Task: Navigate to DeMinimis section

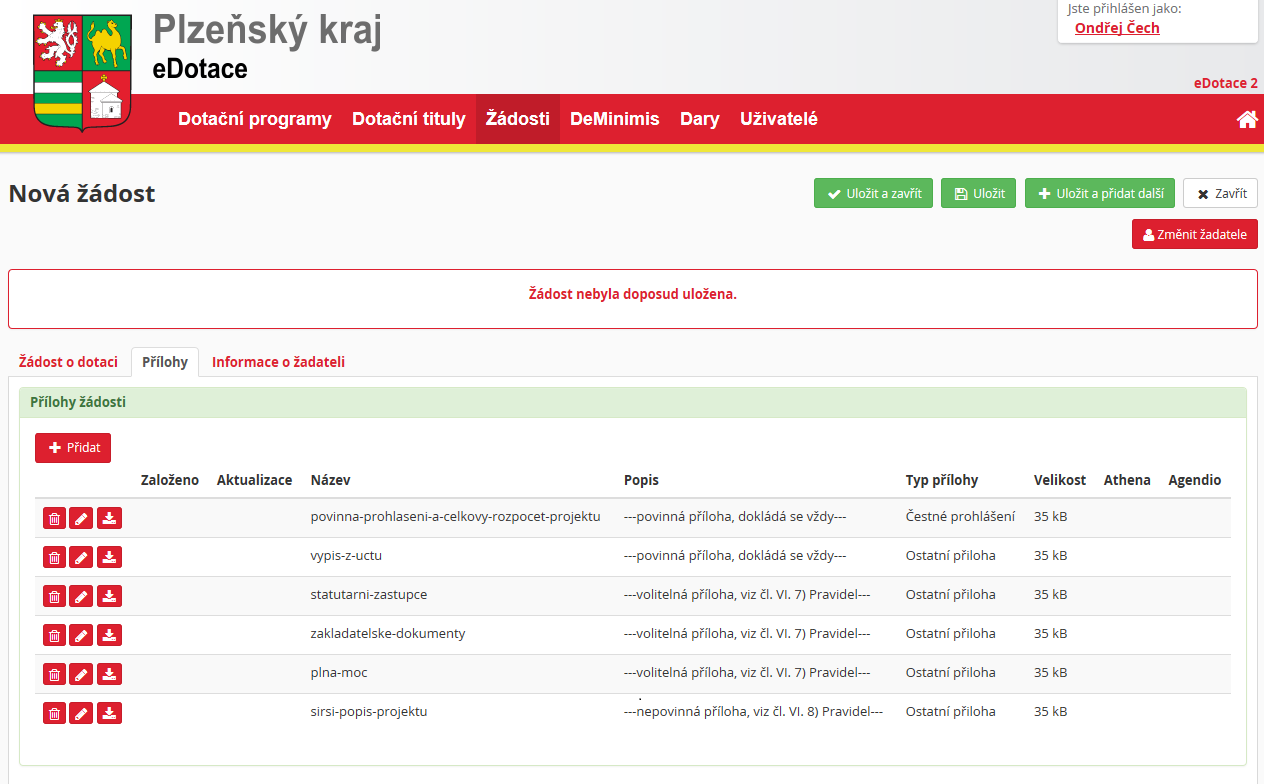Action: click(x=614, y=119)
